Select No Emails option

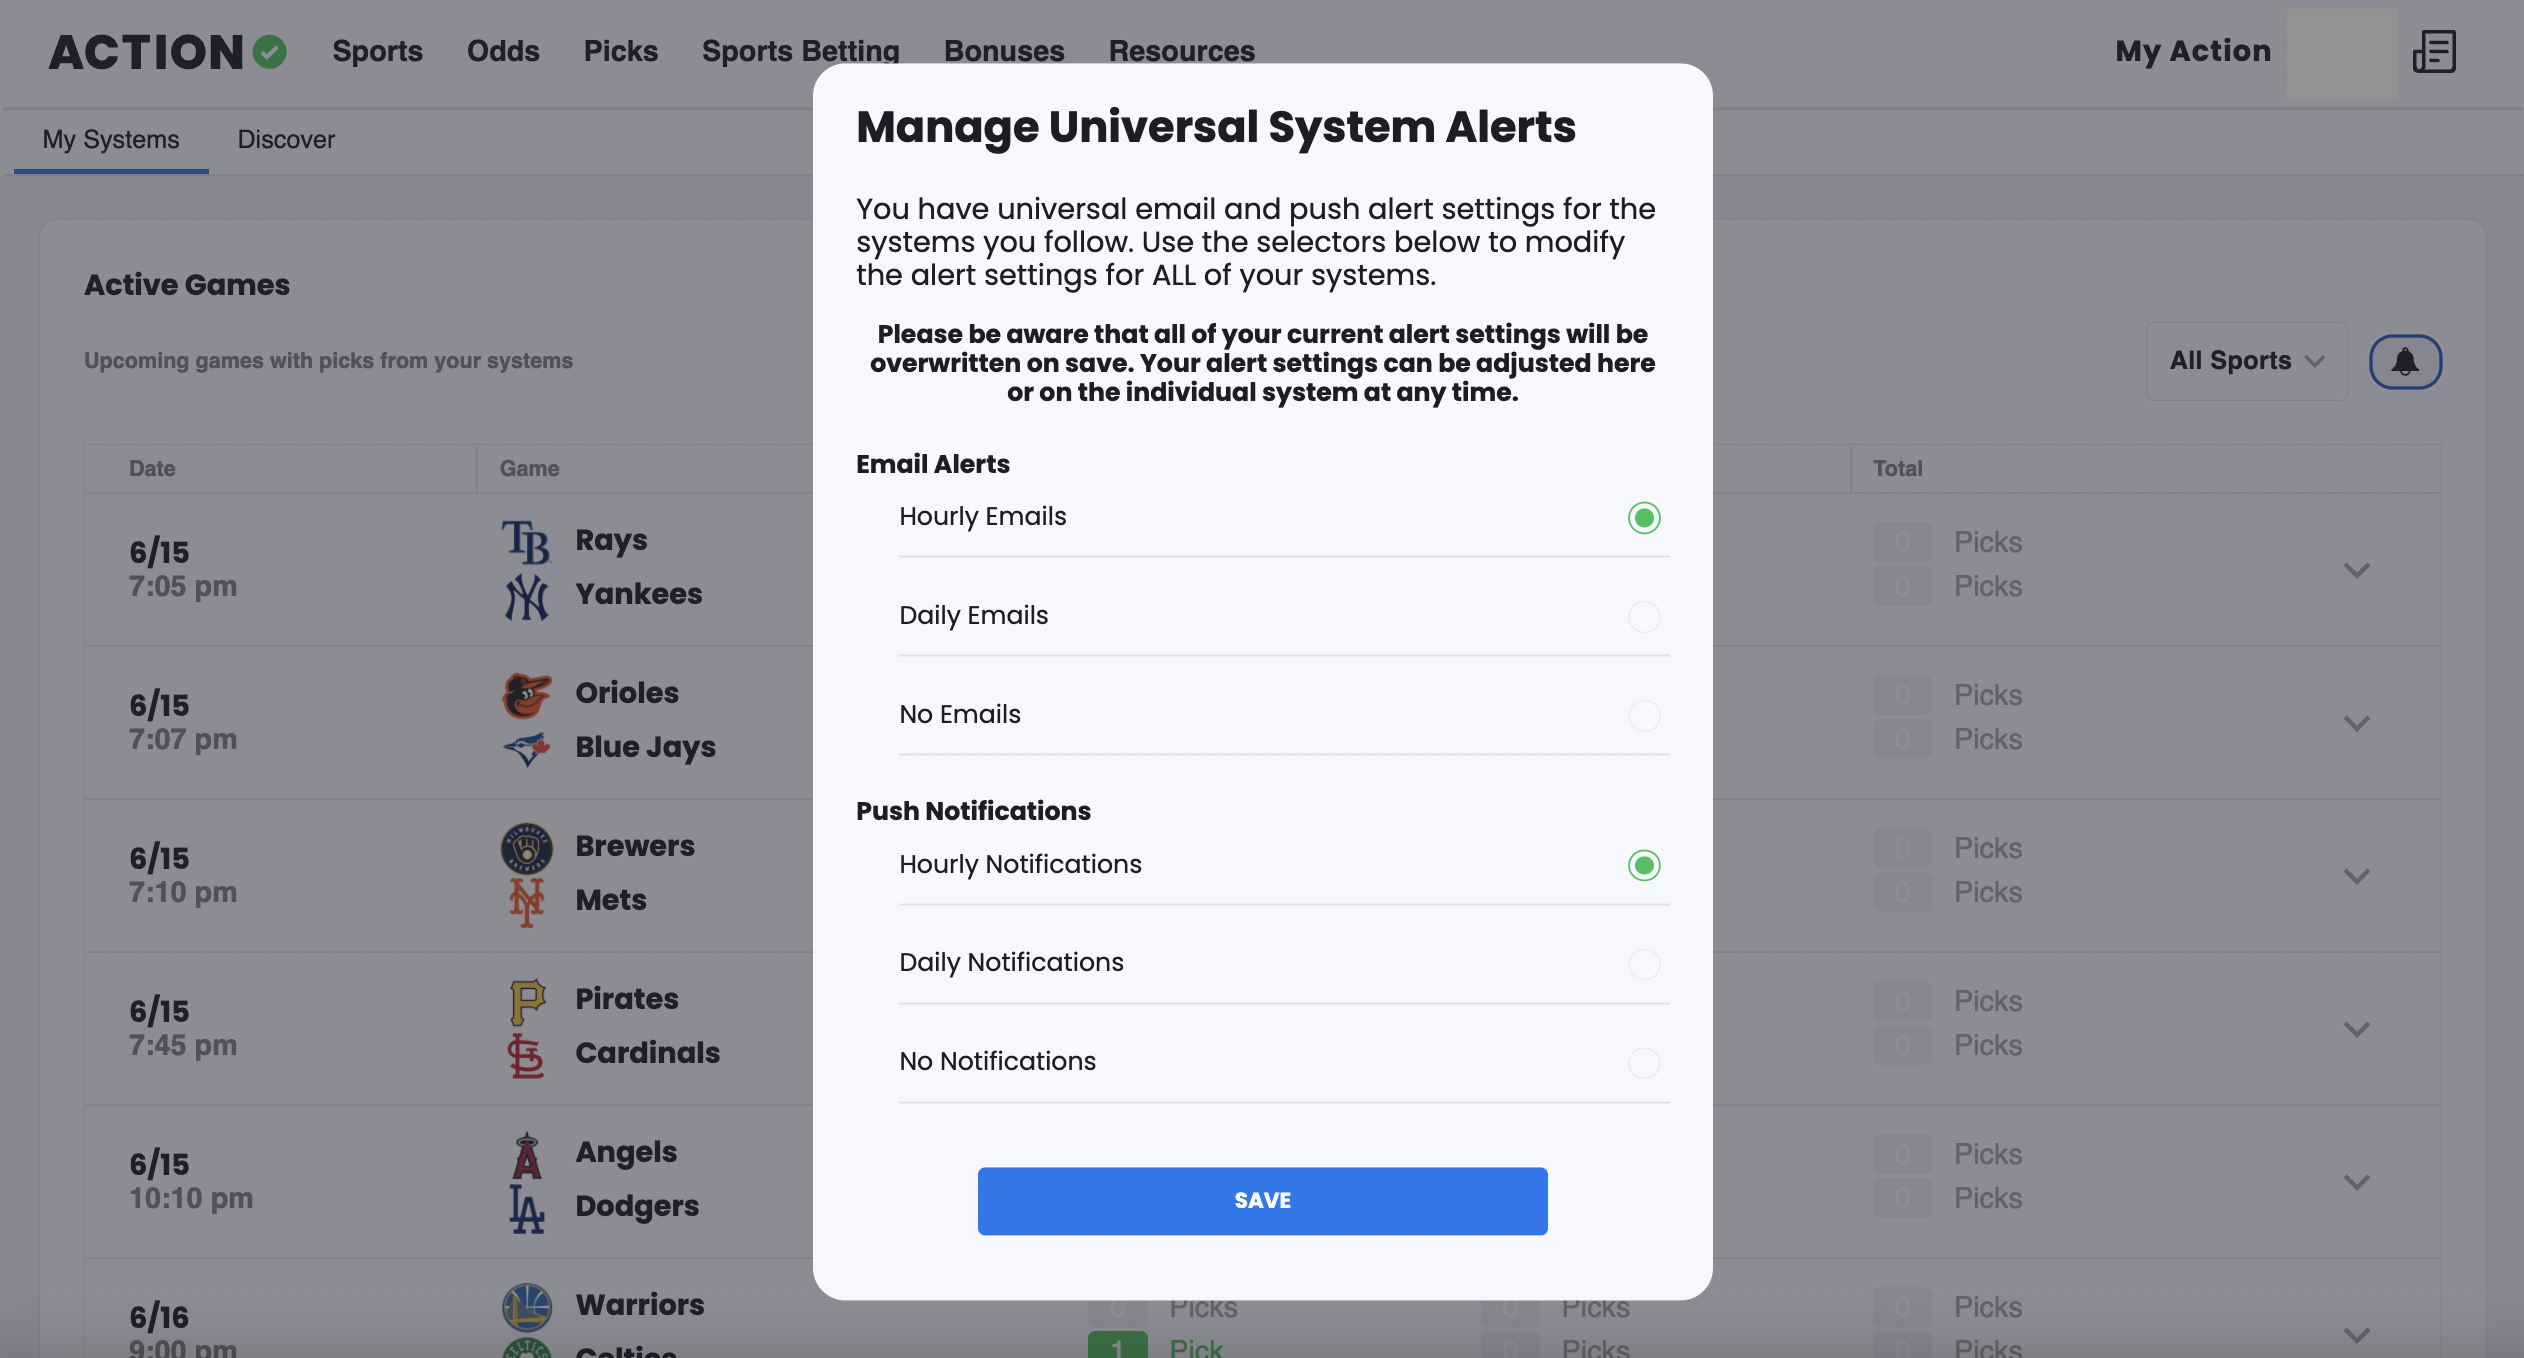point(1643,714)
